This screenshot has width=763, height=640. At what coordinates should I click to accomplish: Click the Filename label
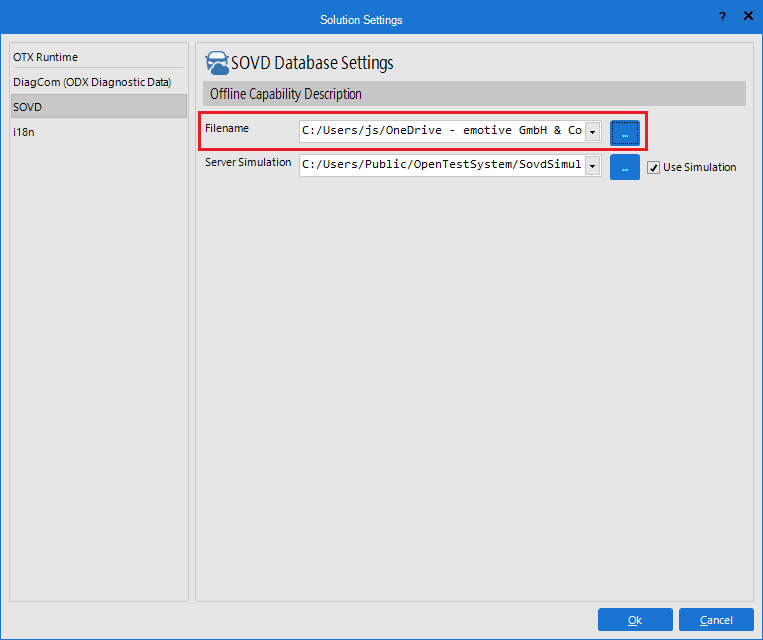click(x=227, y=128)
